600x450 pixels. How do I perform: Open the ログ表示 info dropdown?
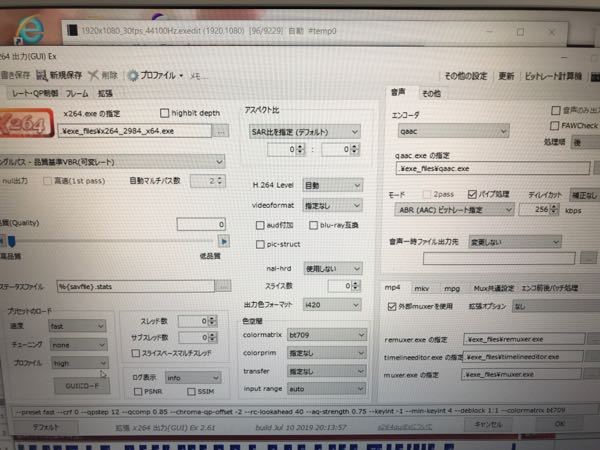[193, 378]
